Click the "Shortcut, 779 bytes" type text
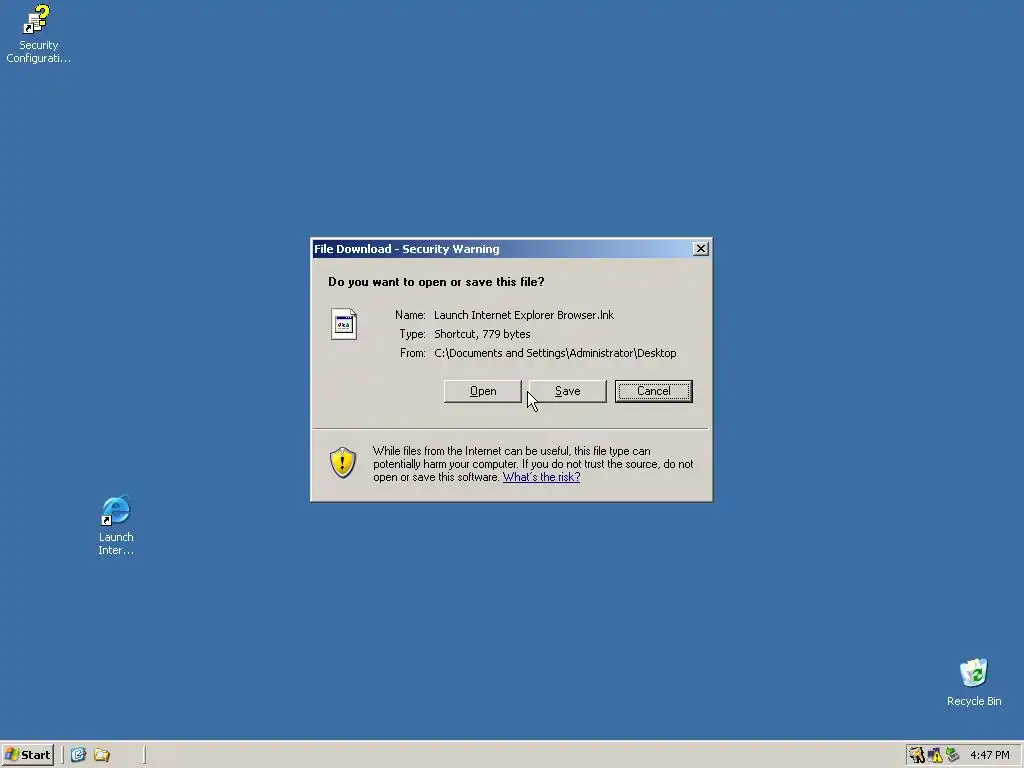This screenshot has height=768, width=1024. [x=482, y=334]
